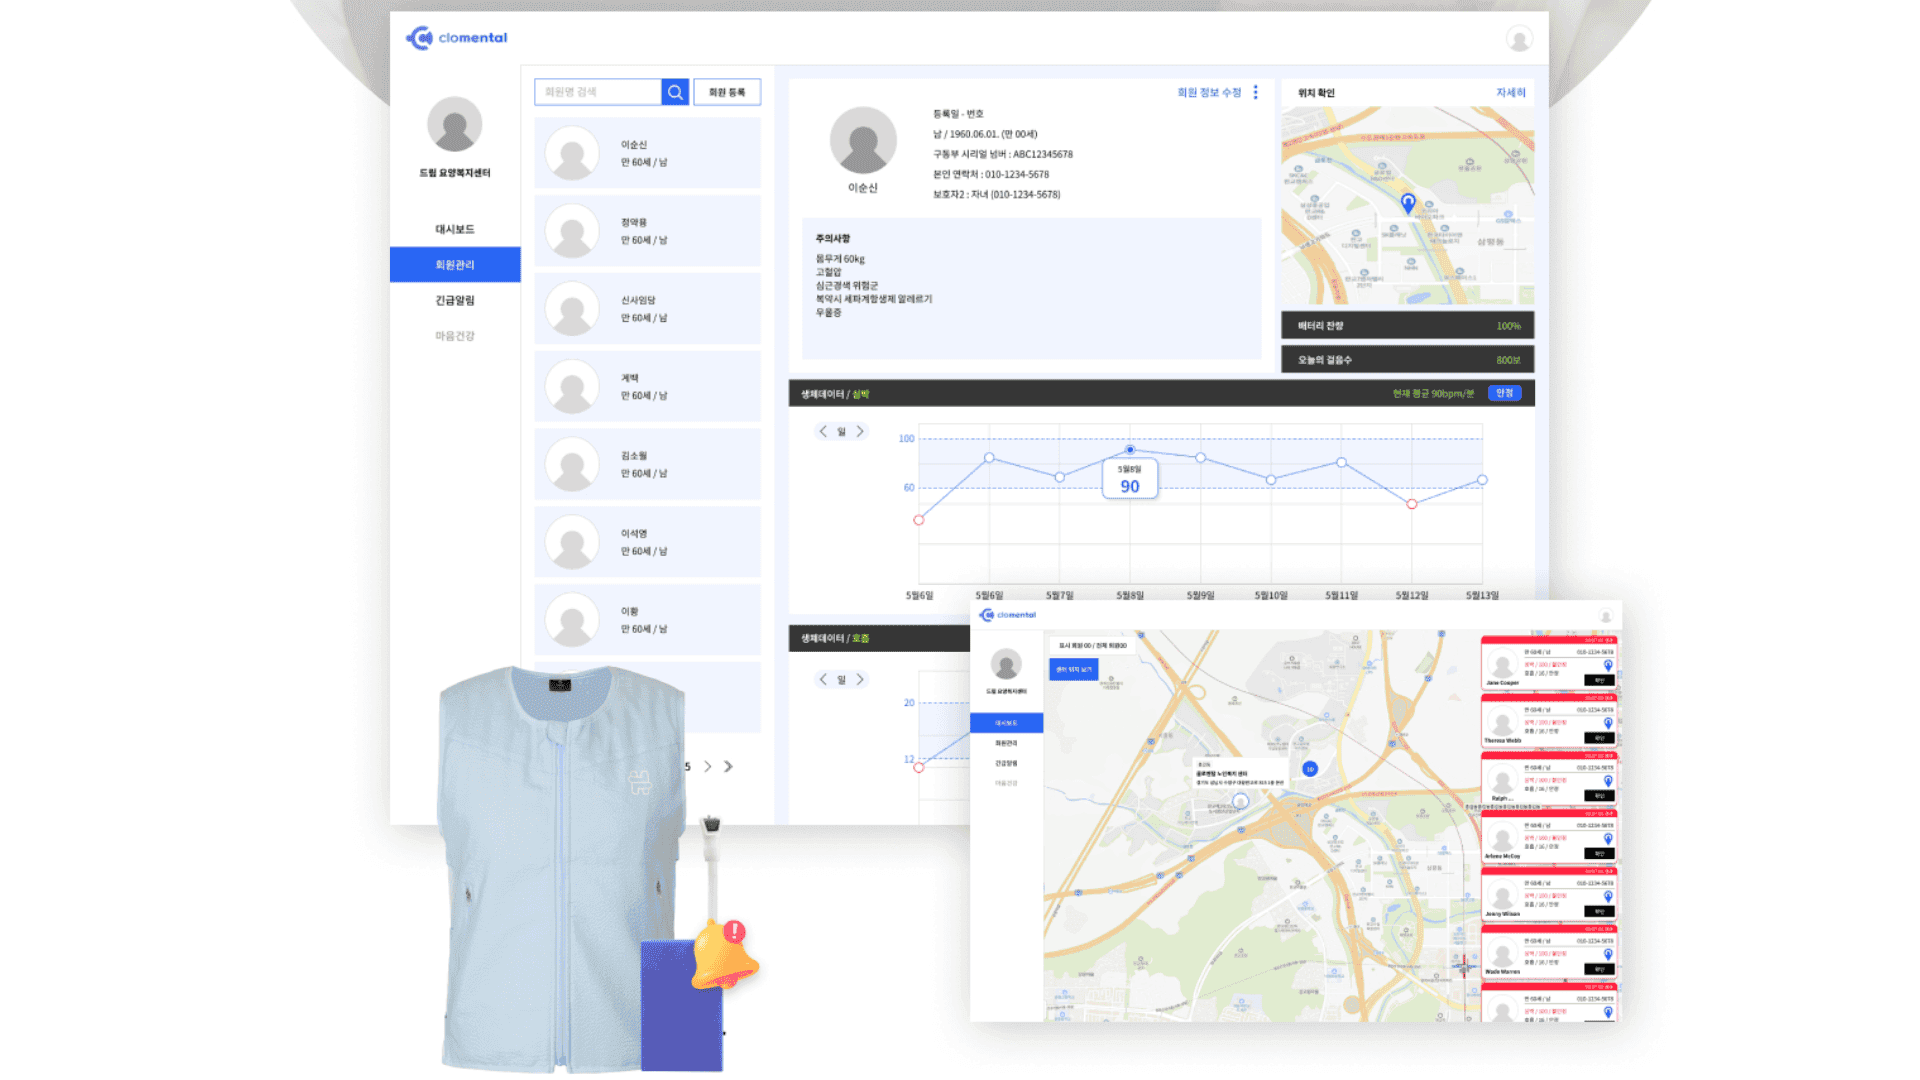Viewport: 1920px width, 1080px height.
Task: Go to next day in respiration chart
Action: coord(860,680)
